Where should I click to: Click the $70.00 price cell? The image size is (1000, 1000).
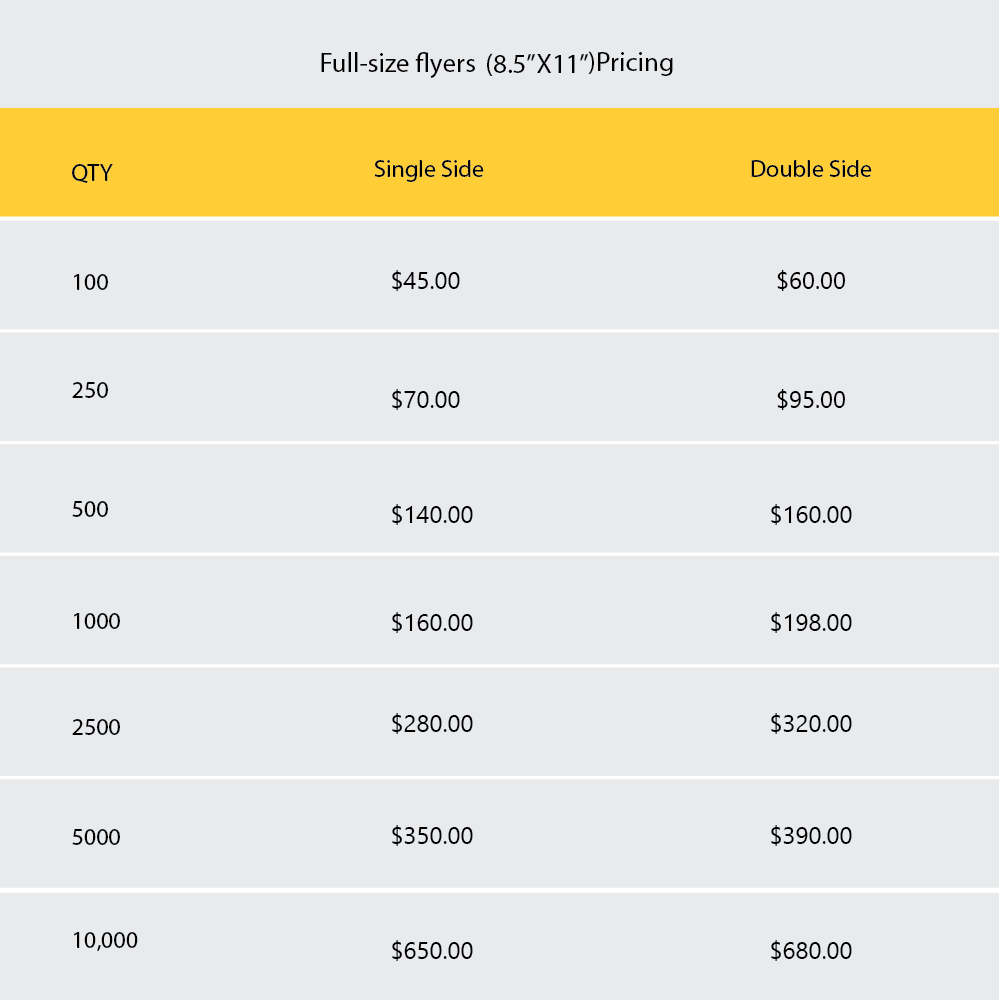pyautogui.click(x=425, y=400)
